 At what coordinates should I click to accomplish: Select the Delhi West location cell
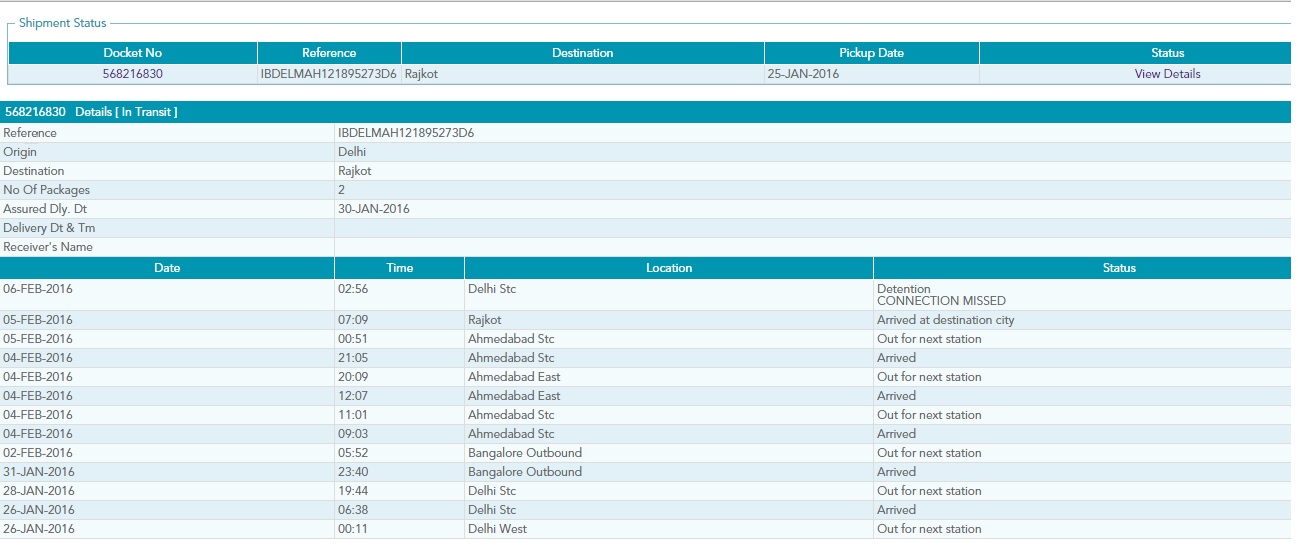pos(497,529)
